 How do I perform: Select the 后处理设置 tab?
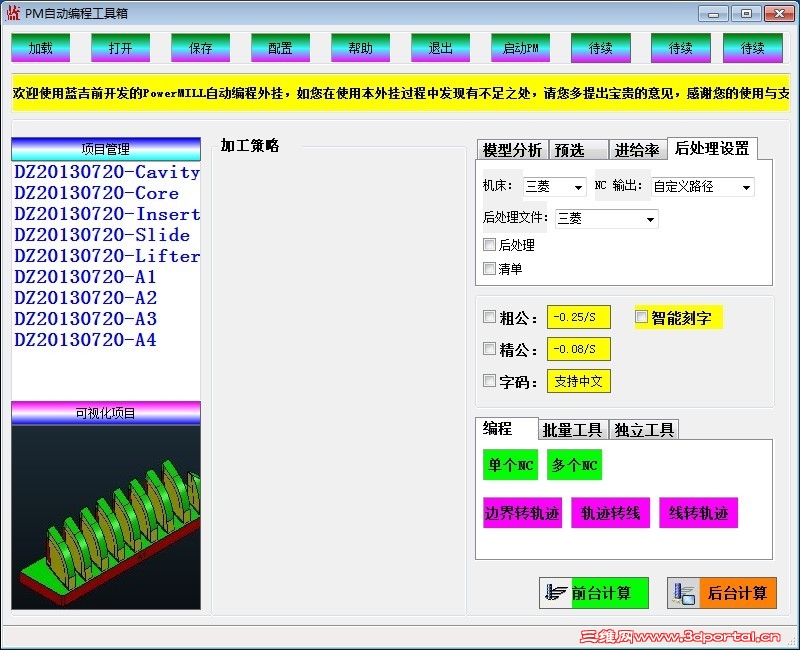[x=712, y=148]
